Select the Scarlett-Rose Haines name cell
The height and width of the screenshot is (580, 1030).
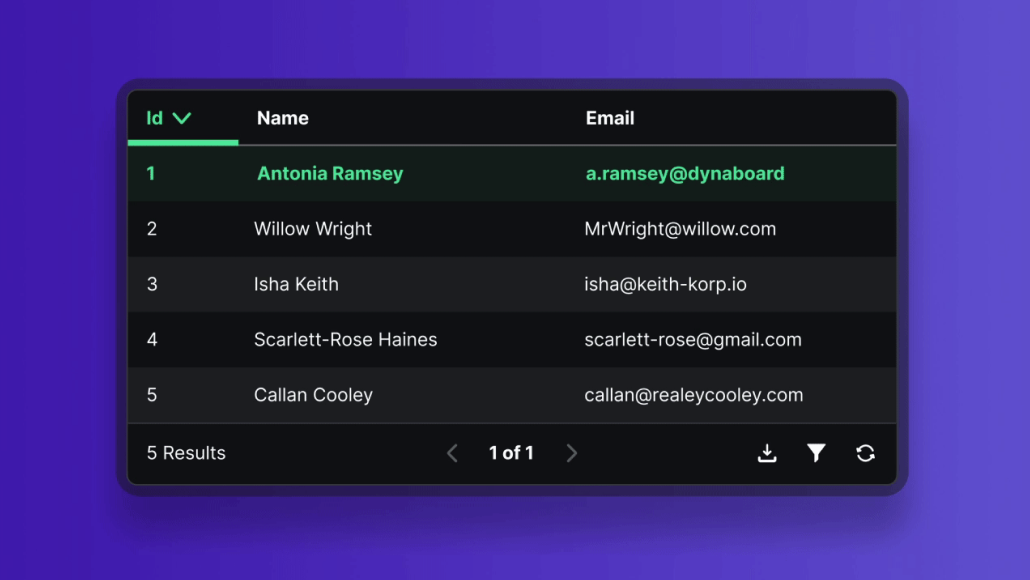(346, 340)
